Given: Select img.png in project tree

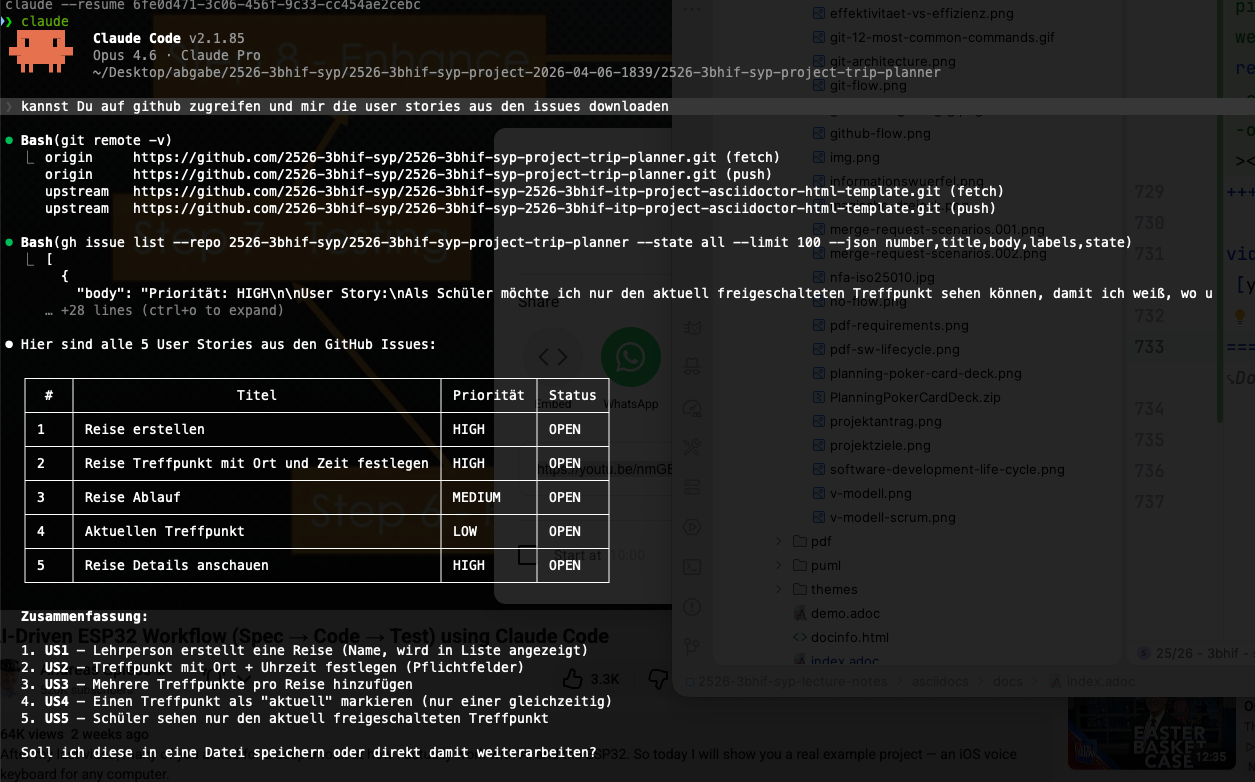Looking at the screenshot, I should tap(855, 157).
